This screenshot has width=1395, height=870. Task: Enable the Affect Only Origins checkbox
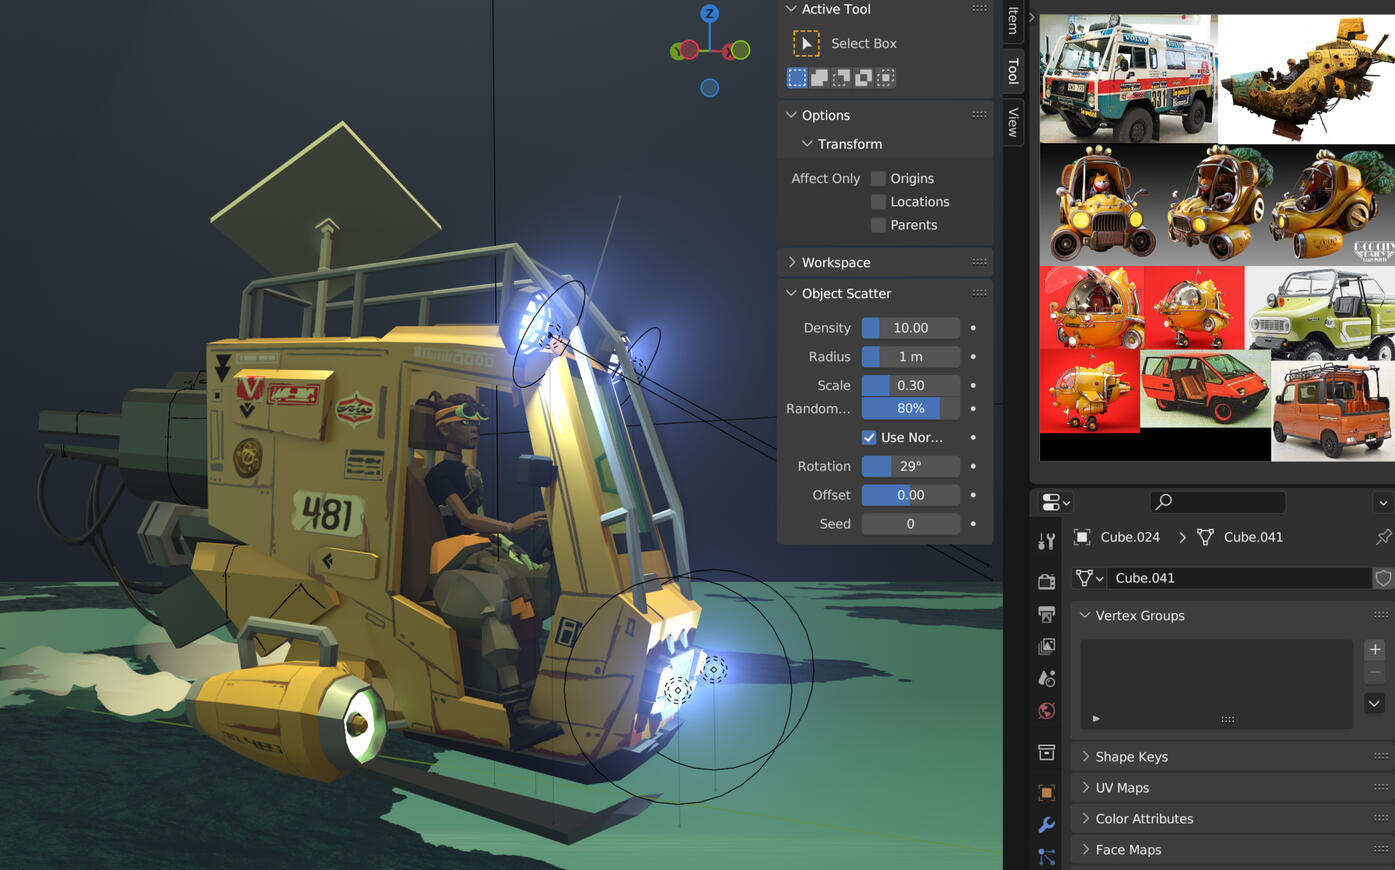(x=878, y=178)
